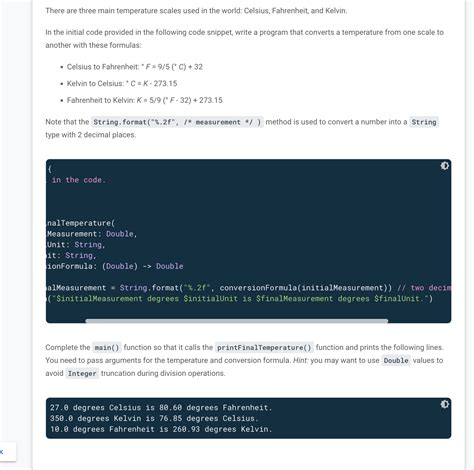Click the code snippet's horizontal scrollbar
474x470 pixels.
pos(237,321)
